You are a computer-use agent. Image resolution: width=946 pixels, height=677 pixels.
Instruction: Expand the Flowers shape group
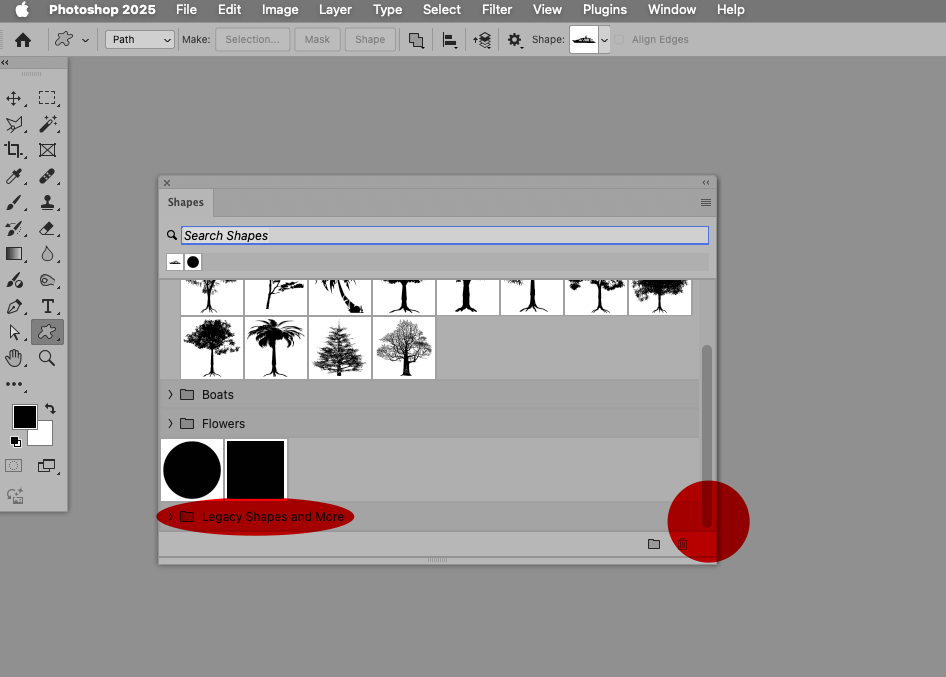170,423
